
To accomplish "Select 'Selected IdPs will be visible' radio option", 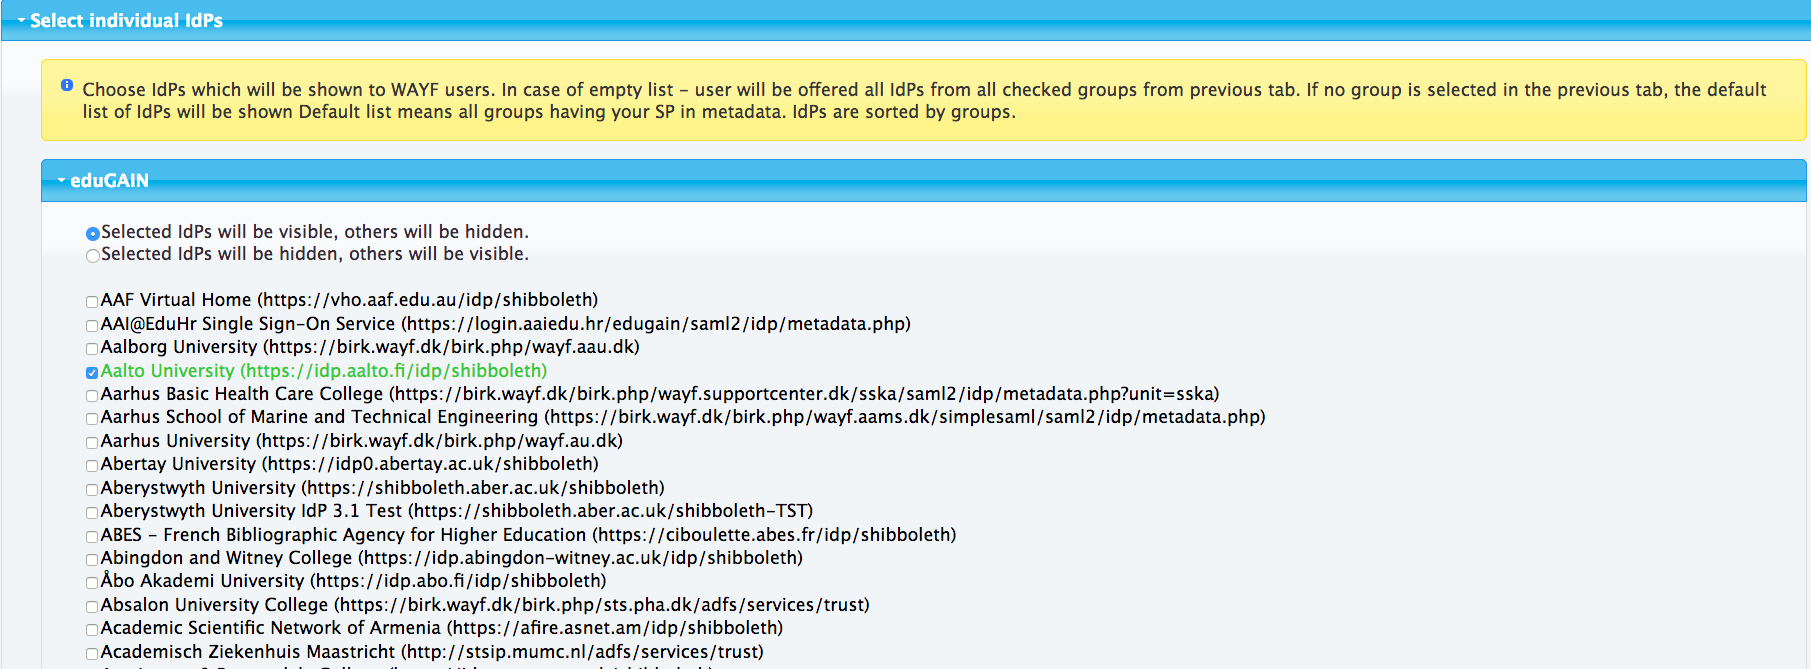I will click(x=93, y=234).
